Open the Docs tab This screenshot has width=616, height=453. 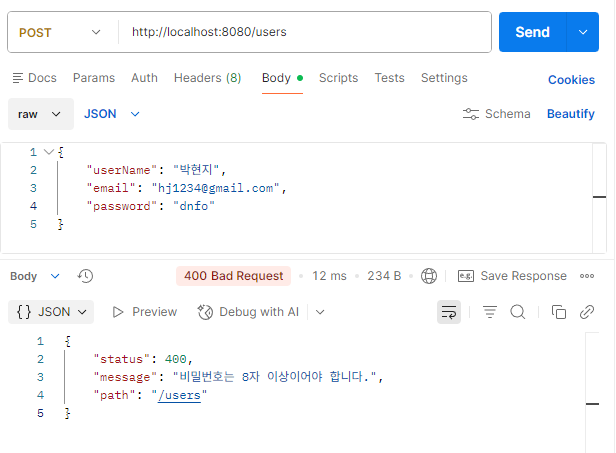35,78
